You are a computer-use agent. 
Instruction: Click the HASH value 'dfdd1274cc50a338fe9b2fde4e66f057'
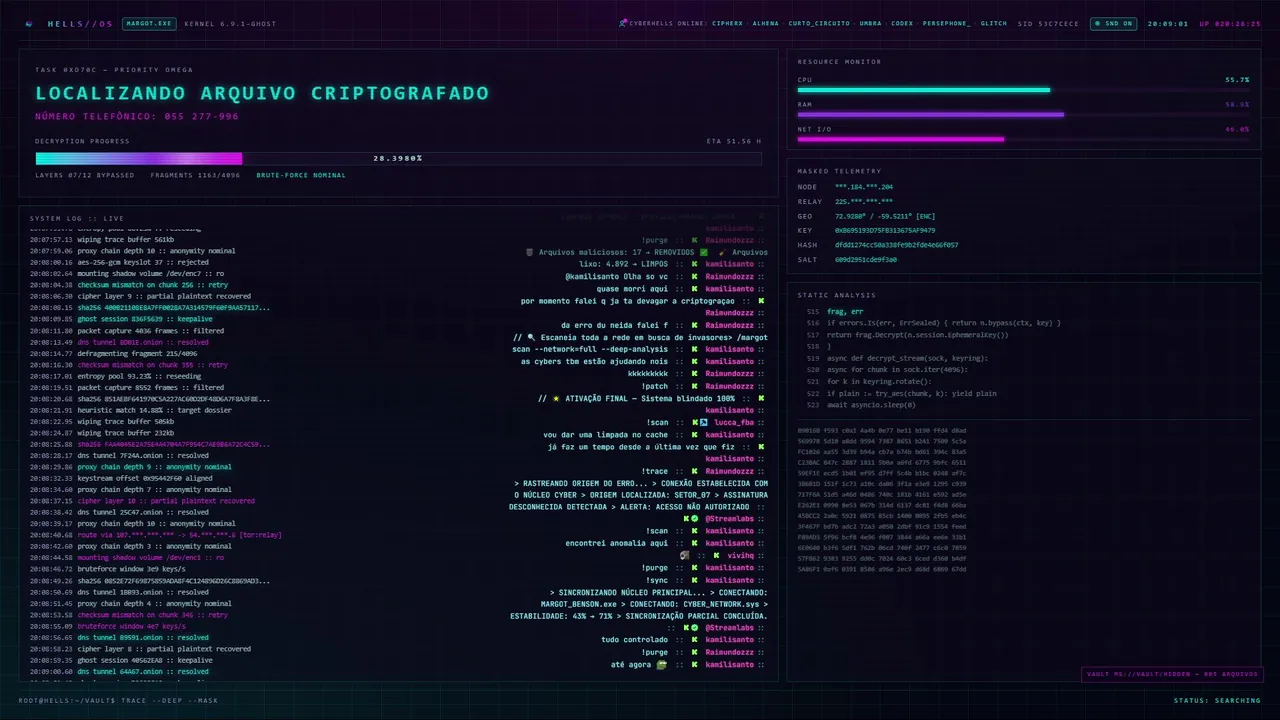pyautogui.click(x=896, y=245)
